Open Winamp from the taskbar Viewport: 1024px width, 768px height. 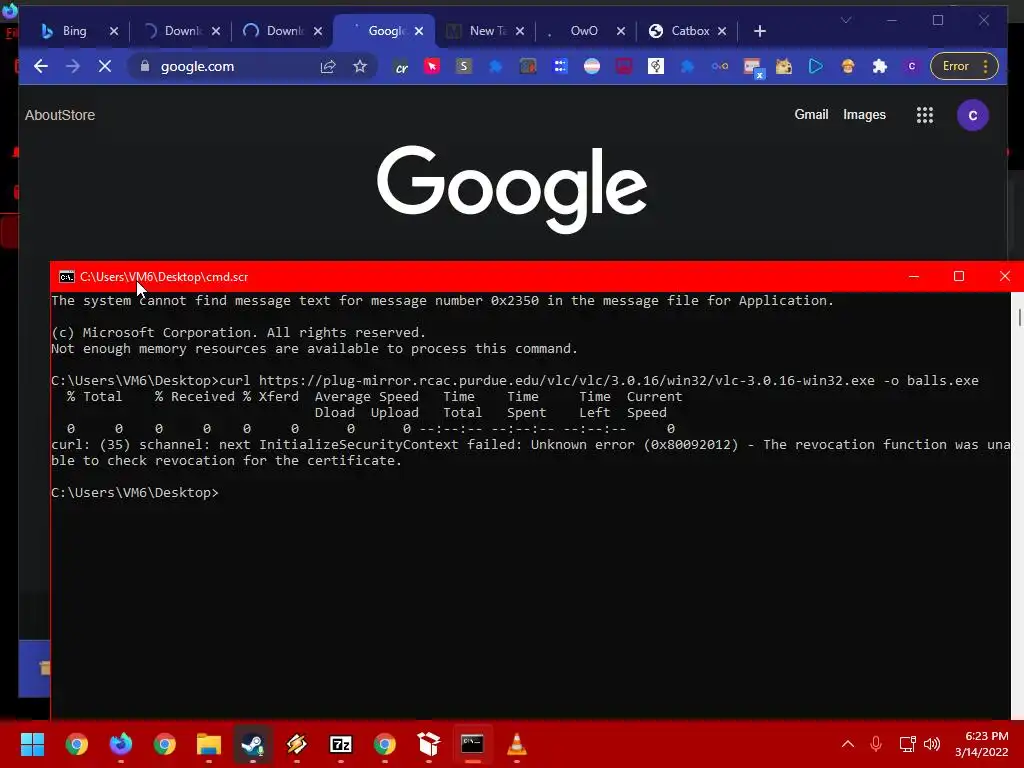(x=296, y=744)
